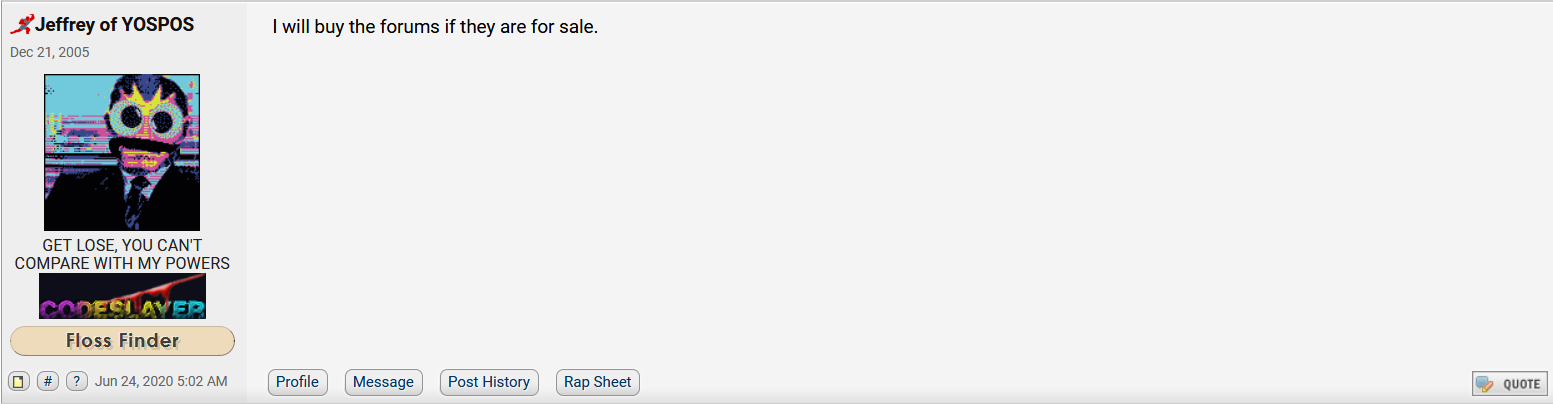Send a Message to this poster
This screenshot has height=404, width=1553.
(383, 382)
